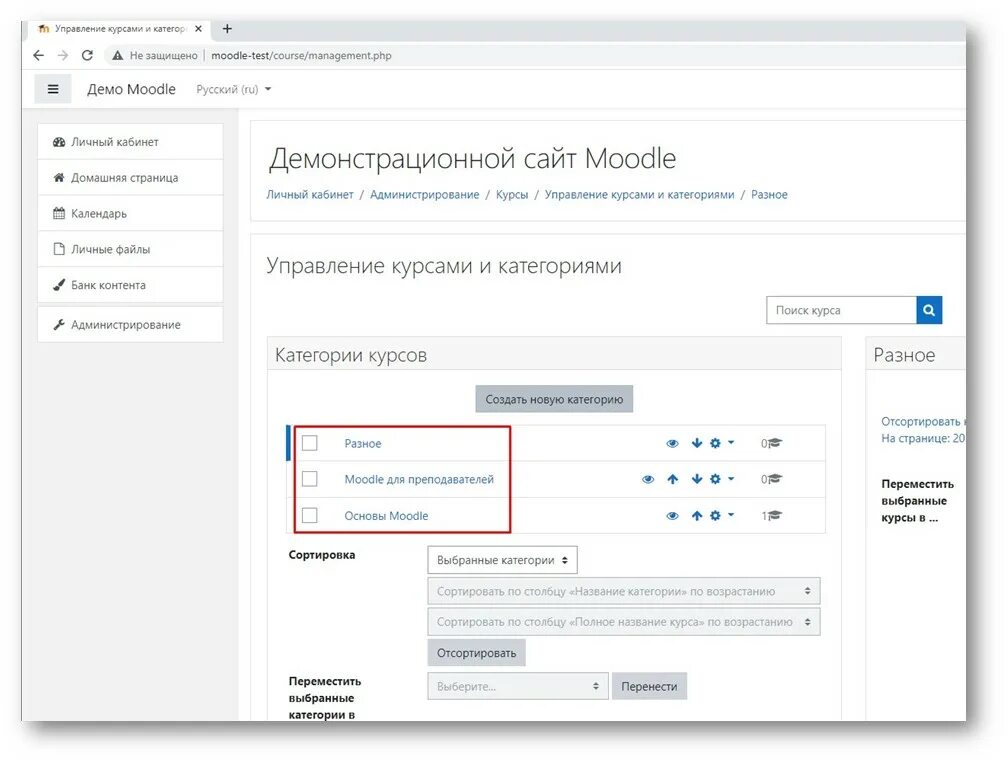Click Отсортировать link in Разное panel
The height and width of the screenshot is (763, 1008).
923,421
